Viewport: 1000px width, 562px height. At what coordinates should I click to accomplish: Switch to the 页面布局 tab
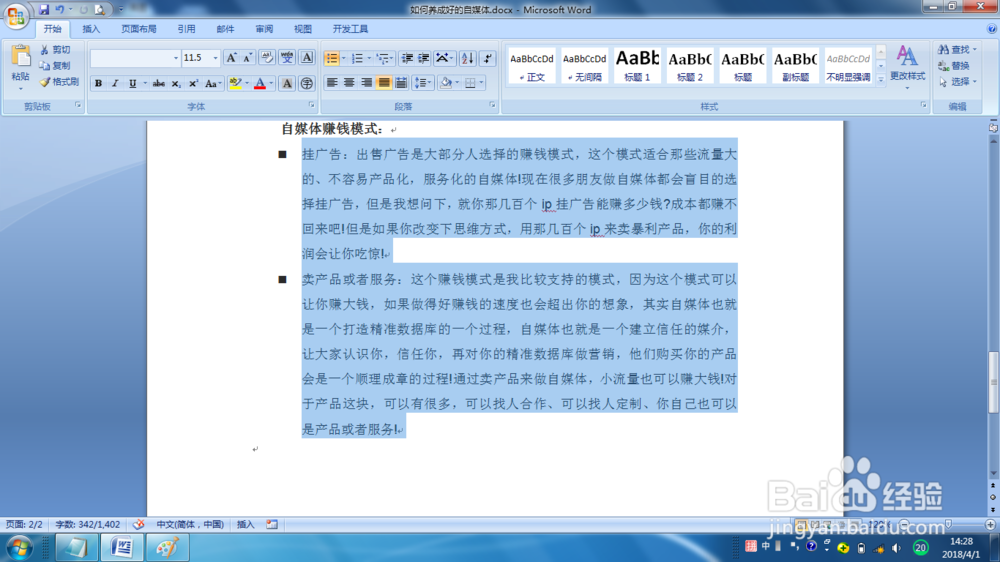click(x=138, y=29)
